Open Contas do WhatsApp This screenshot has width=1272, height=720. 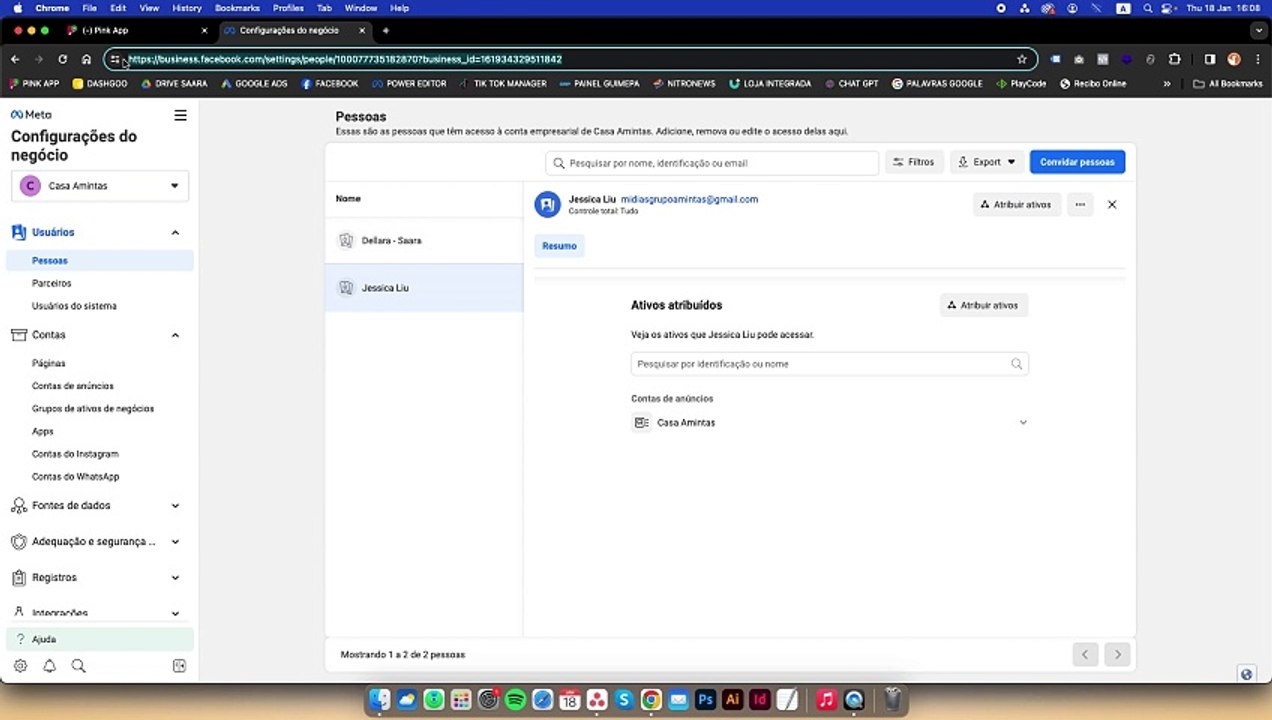tap(75, 477)
